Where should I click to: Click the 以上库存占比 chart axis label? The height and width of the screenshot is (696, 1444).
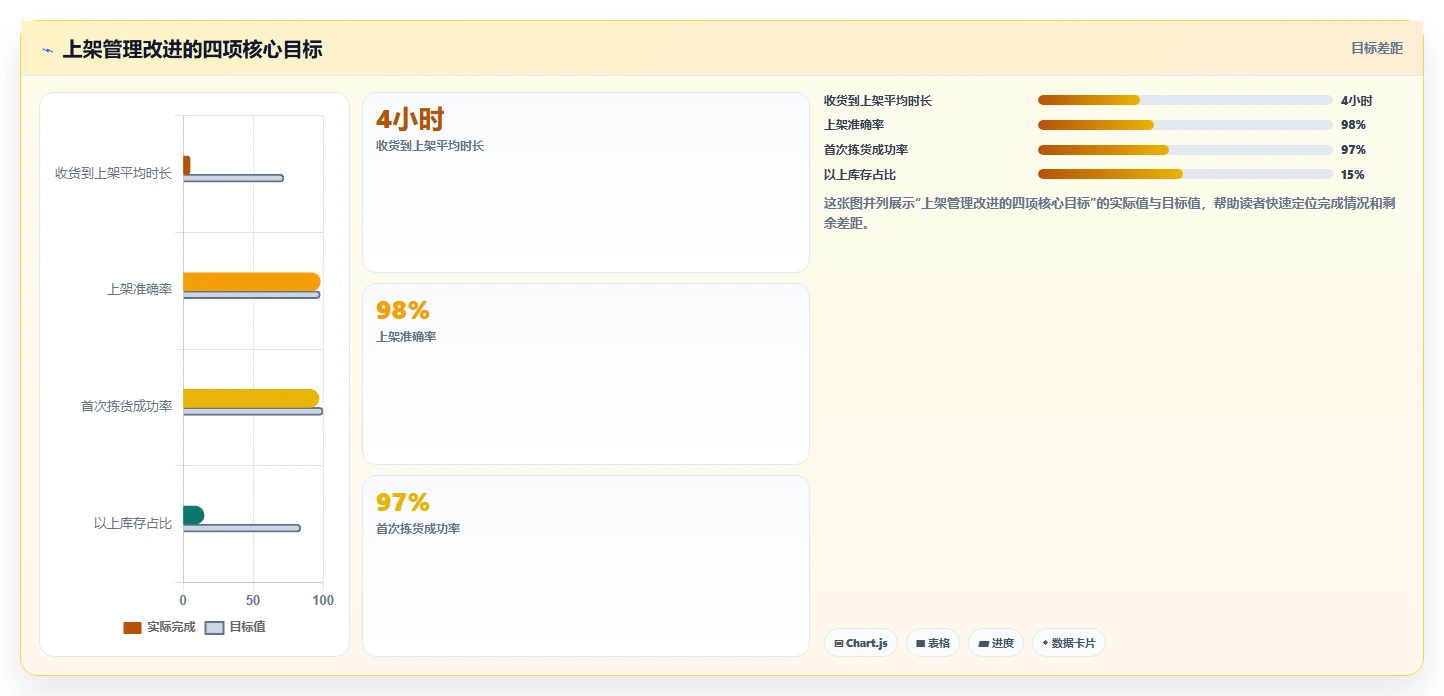[x=133, y=523]
